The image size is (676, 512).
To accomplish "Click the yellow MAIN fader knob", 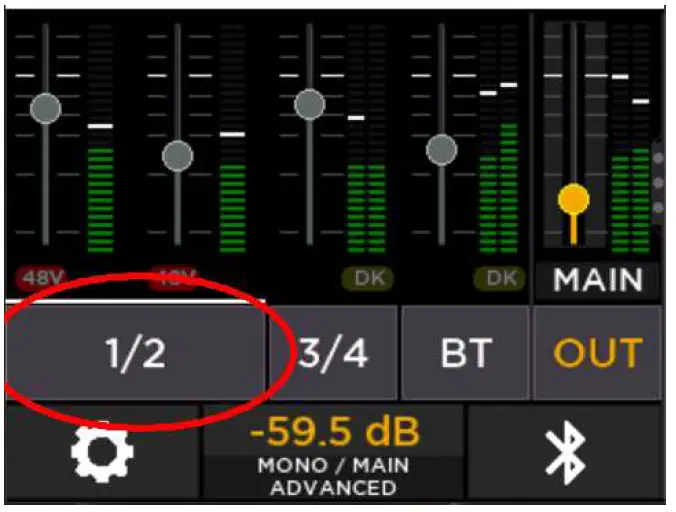I will pyautogui.click(x=573, y=200).
